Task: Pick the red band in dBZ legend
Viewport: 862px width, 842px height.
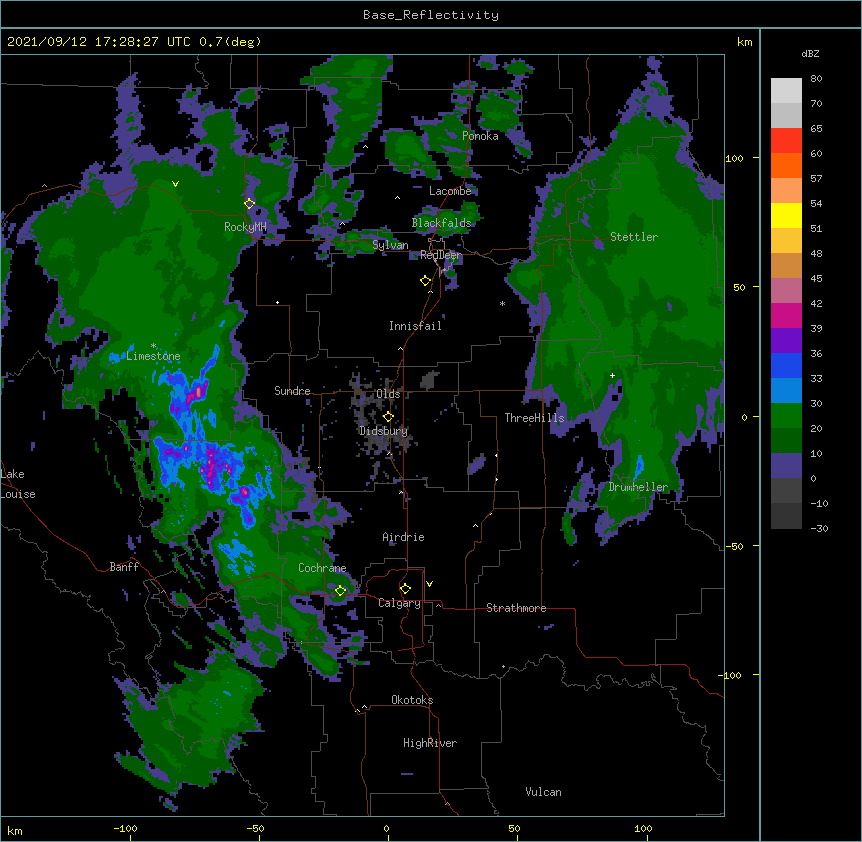Action: coord(786,140)
